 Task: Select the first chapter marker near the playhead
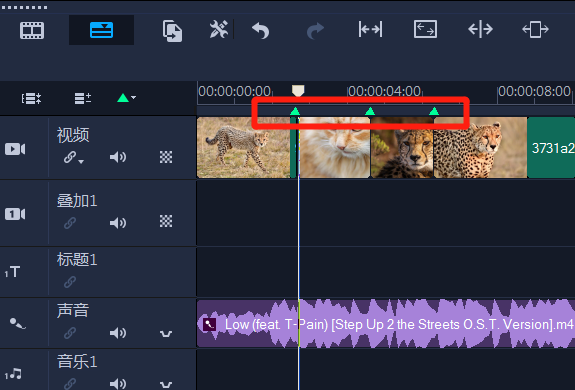[295, 111]
